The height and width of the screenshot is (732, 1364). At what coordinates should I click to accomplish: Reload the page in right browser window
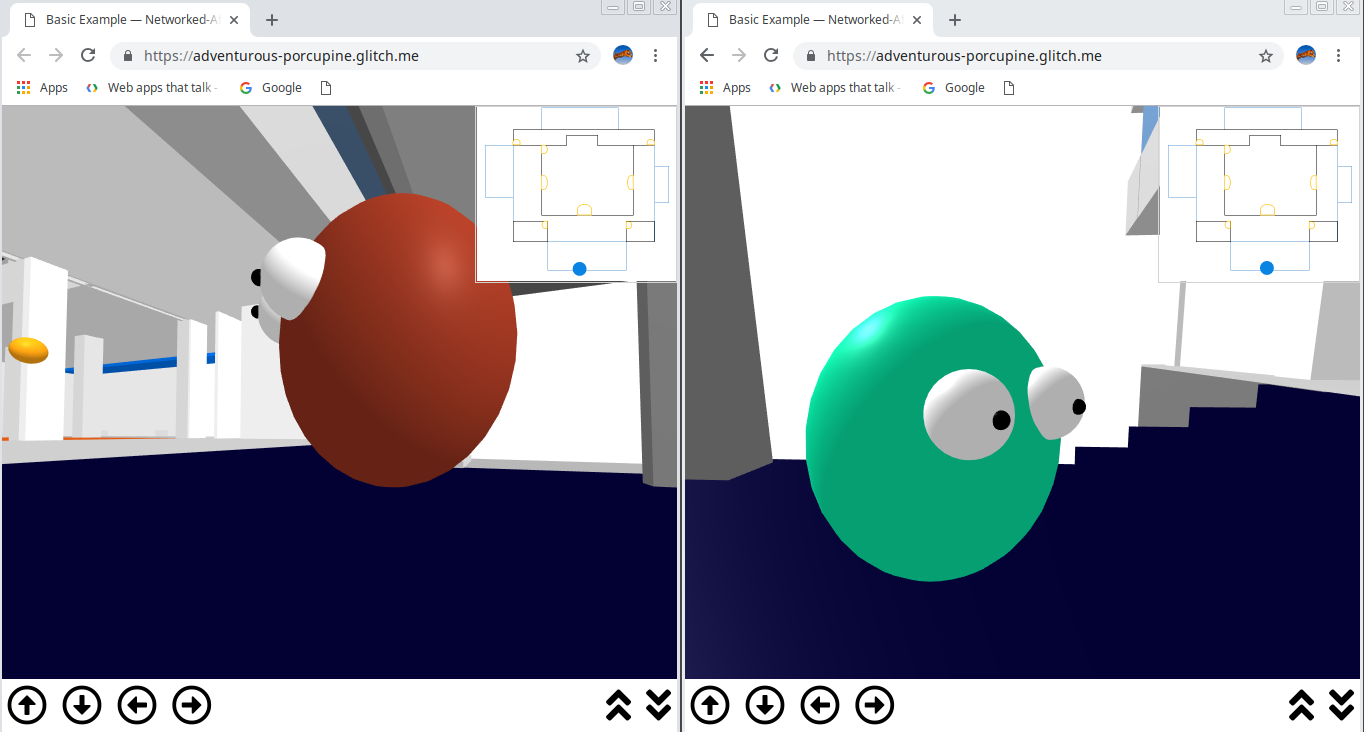coord(771,56)
